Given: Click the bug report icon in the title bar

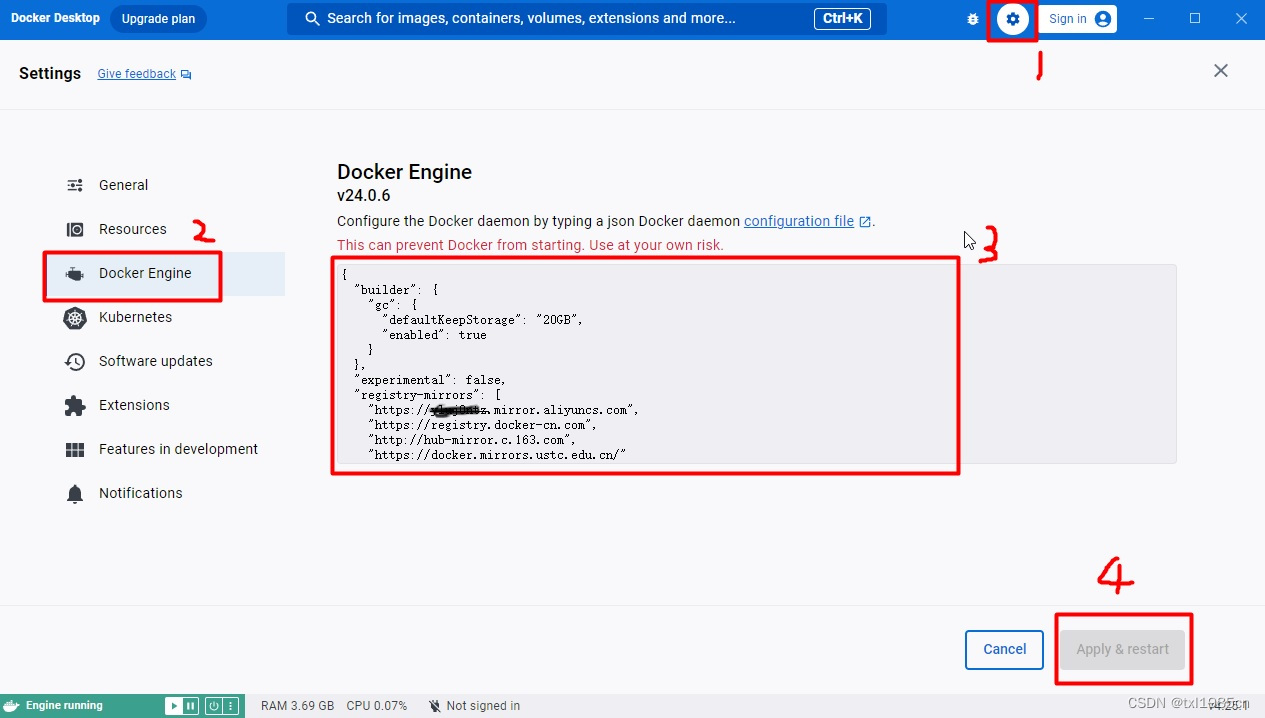Looking at the screenshot, I should [x=972, y=18].
